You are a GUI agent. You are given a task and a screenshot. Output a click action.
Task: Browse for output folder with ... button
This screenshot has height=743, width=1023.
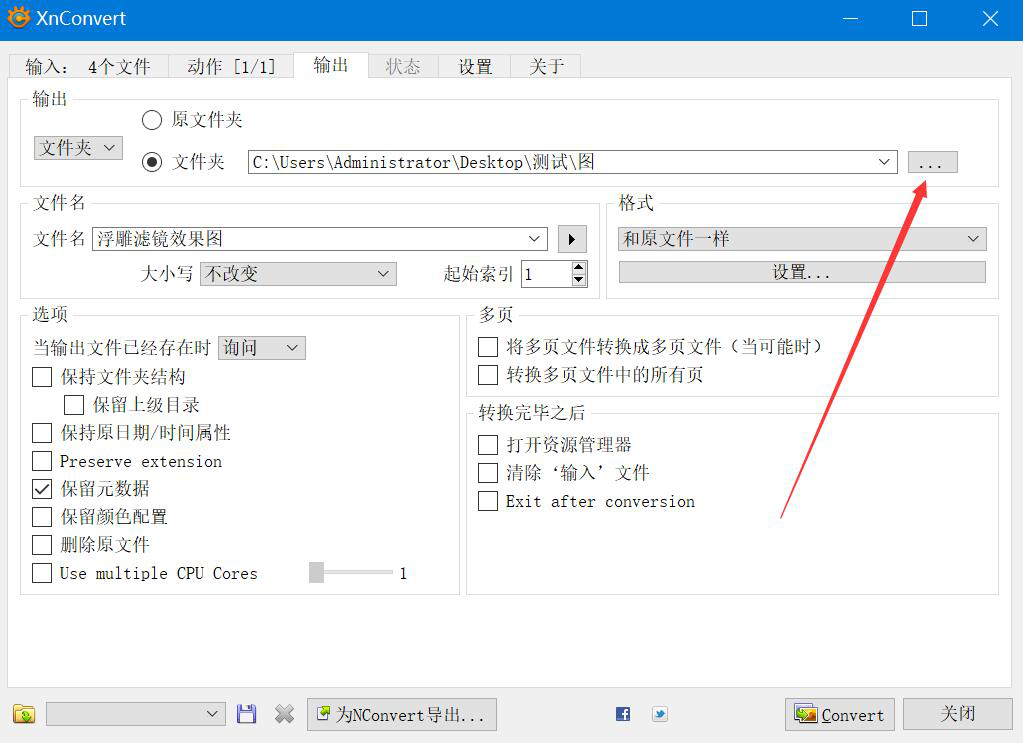pos(932,162)
